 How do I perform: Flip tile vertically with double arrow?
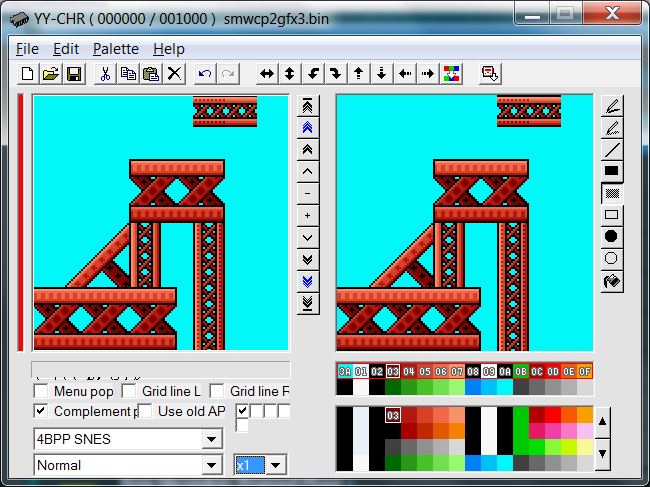click(x=290, y=74)
